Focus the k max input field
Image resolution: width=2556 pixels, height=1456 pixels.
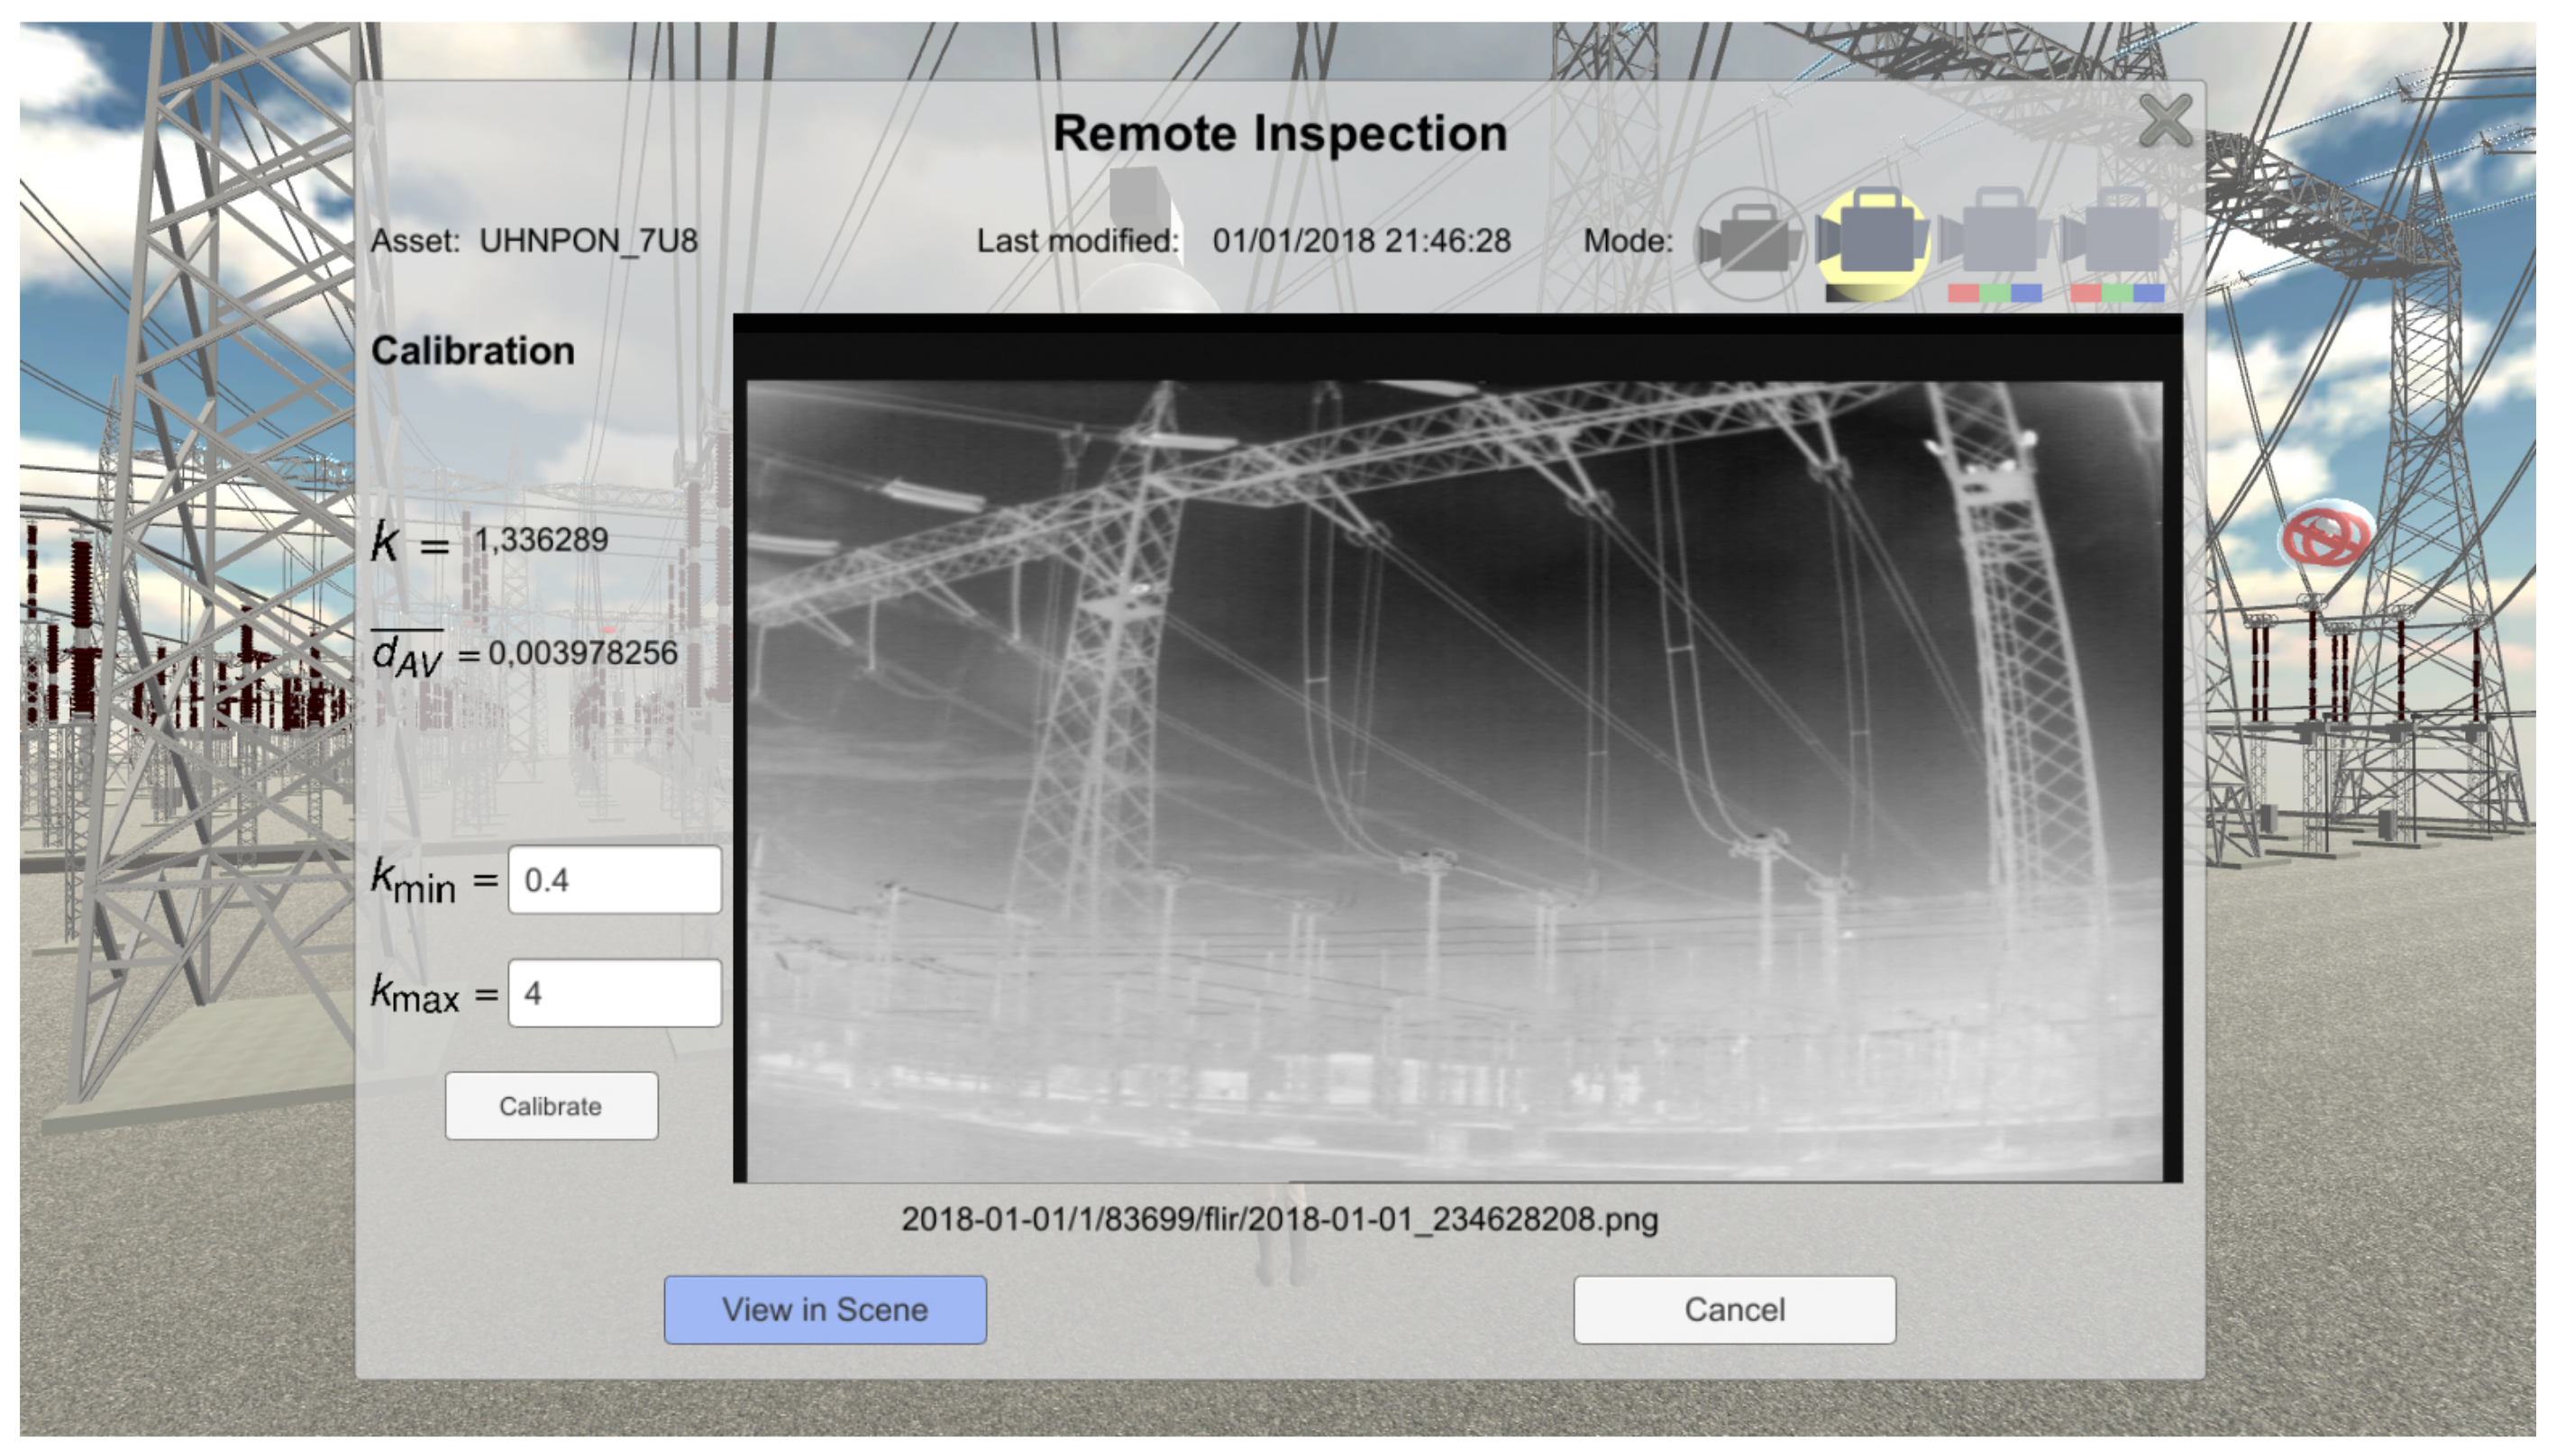(x=614, y=993)
